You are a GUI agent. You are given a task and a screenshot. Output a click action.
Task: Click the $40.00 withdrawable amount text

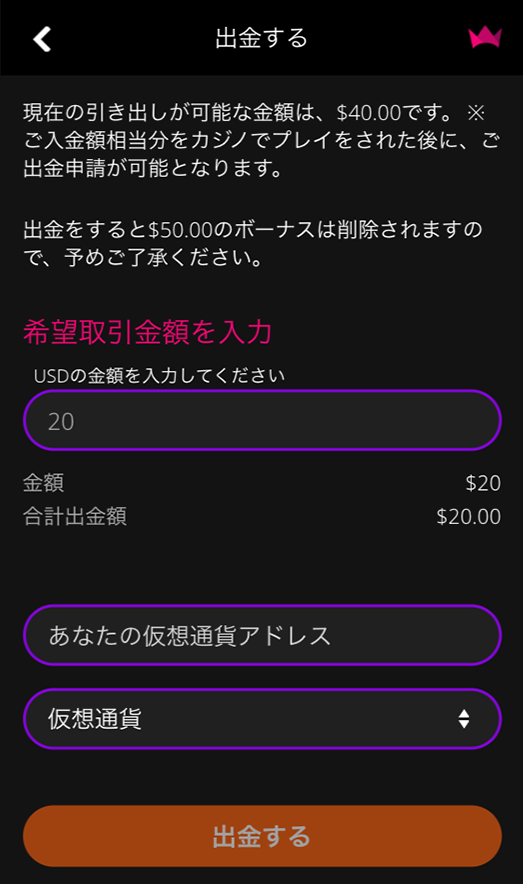369,113
